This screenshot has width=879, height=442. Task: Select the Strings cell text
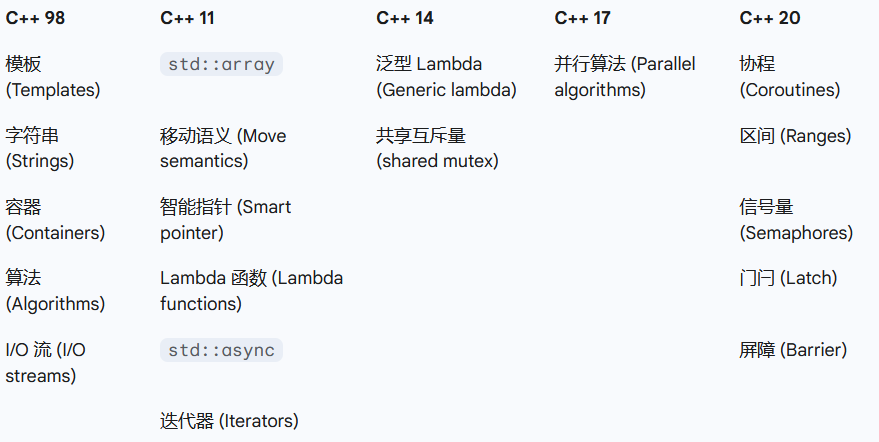point(40,148)
